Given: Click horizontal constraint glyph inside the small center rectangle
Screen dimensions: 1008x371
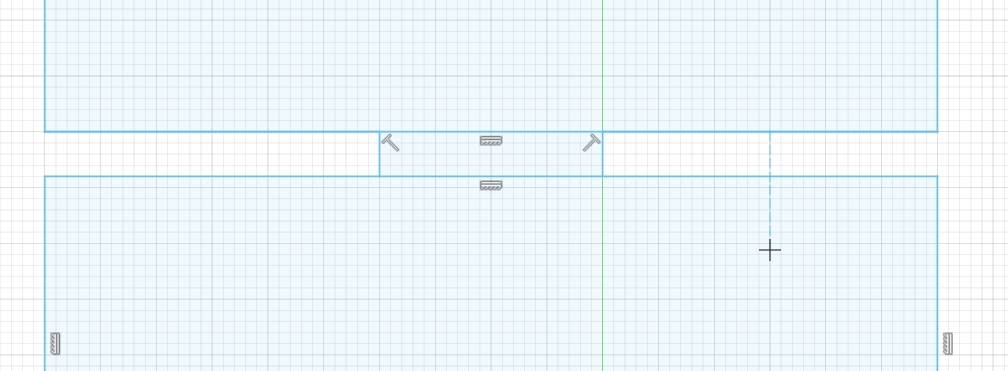Looking at the screenshot, I should pos(491,141).
